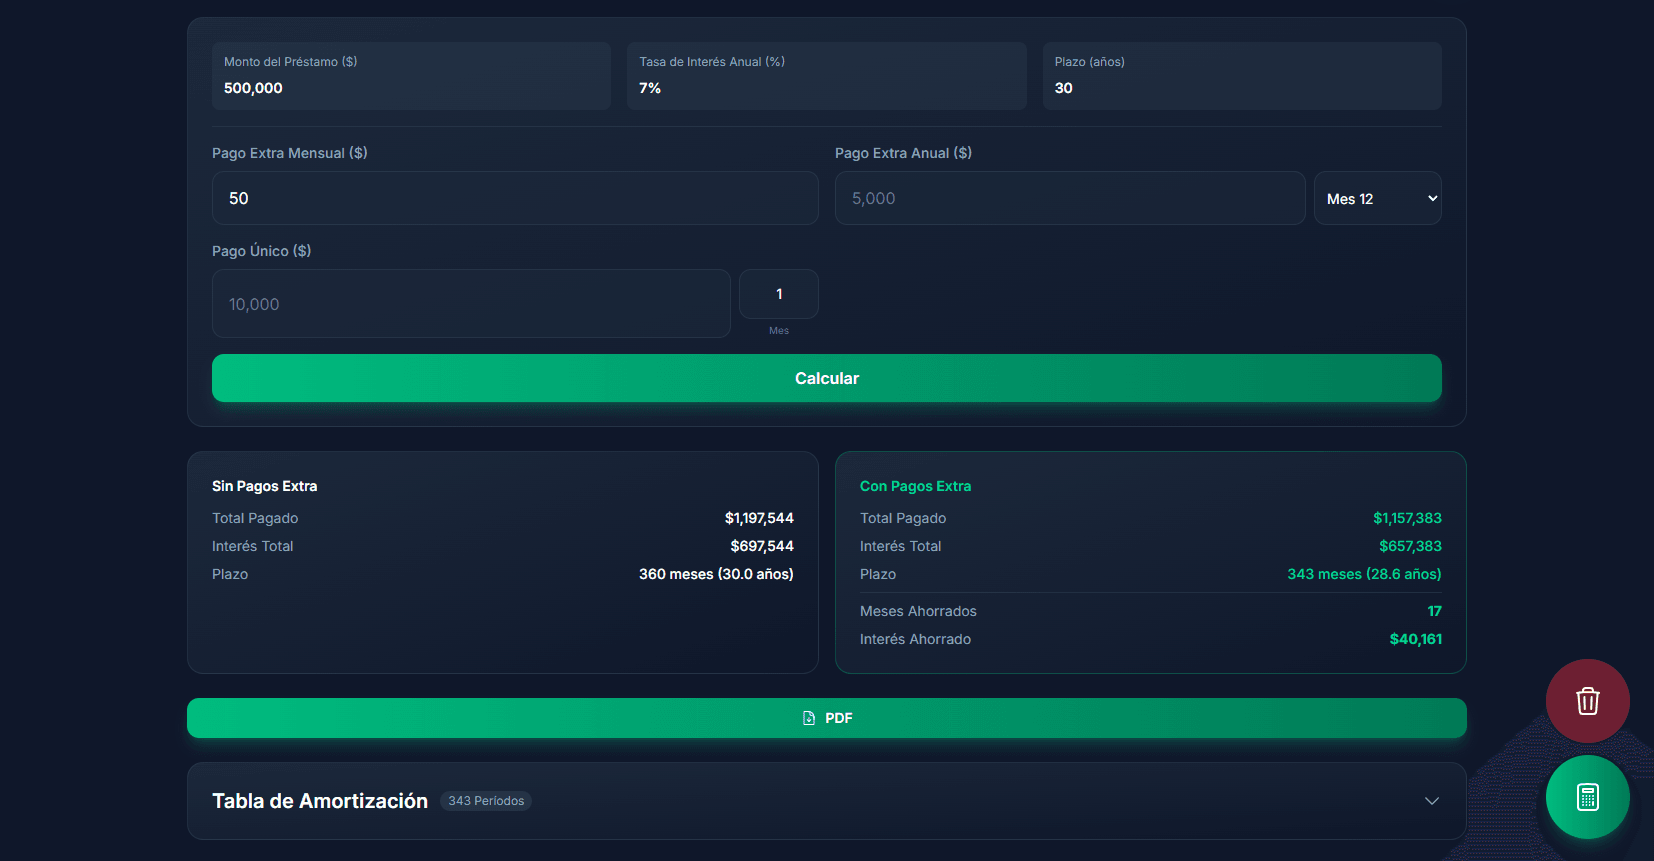This screenshot has width=1654, height=861.
Task: Click the Calcular button
Action: (827, 378)
